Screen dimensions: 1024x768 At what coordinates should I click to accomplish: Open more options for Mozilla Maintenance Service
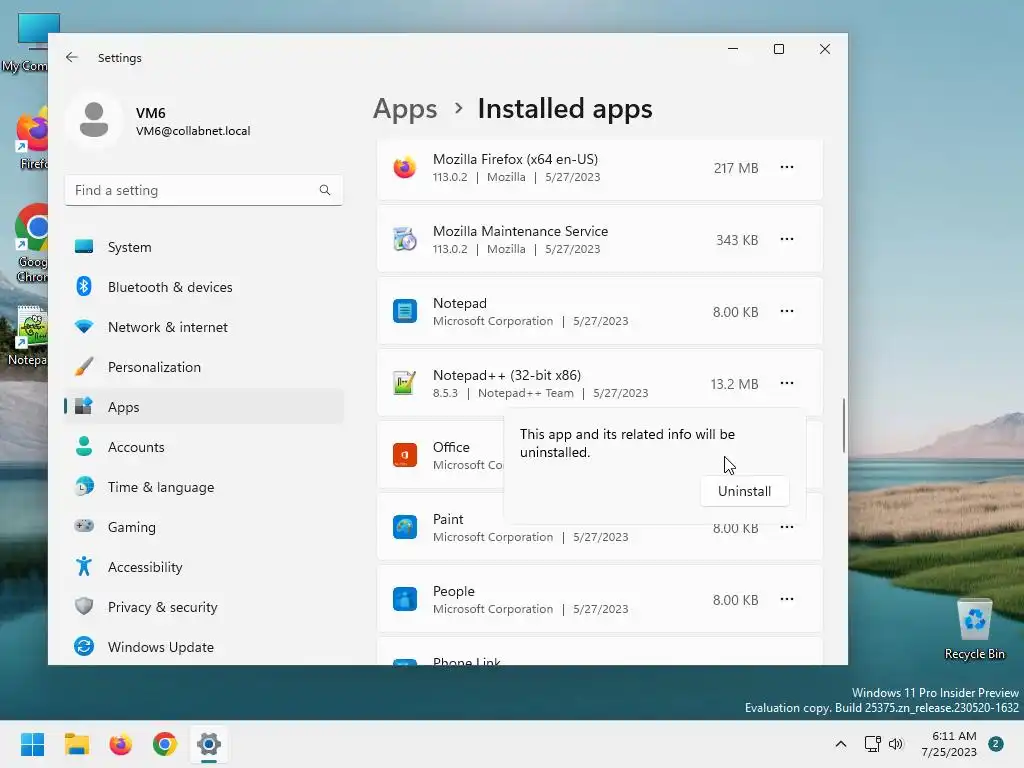tap(787, 239)
